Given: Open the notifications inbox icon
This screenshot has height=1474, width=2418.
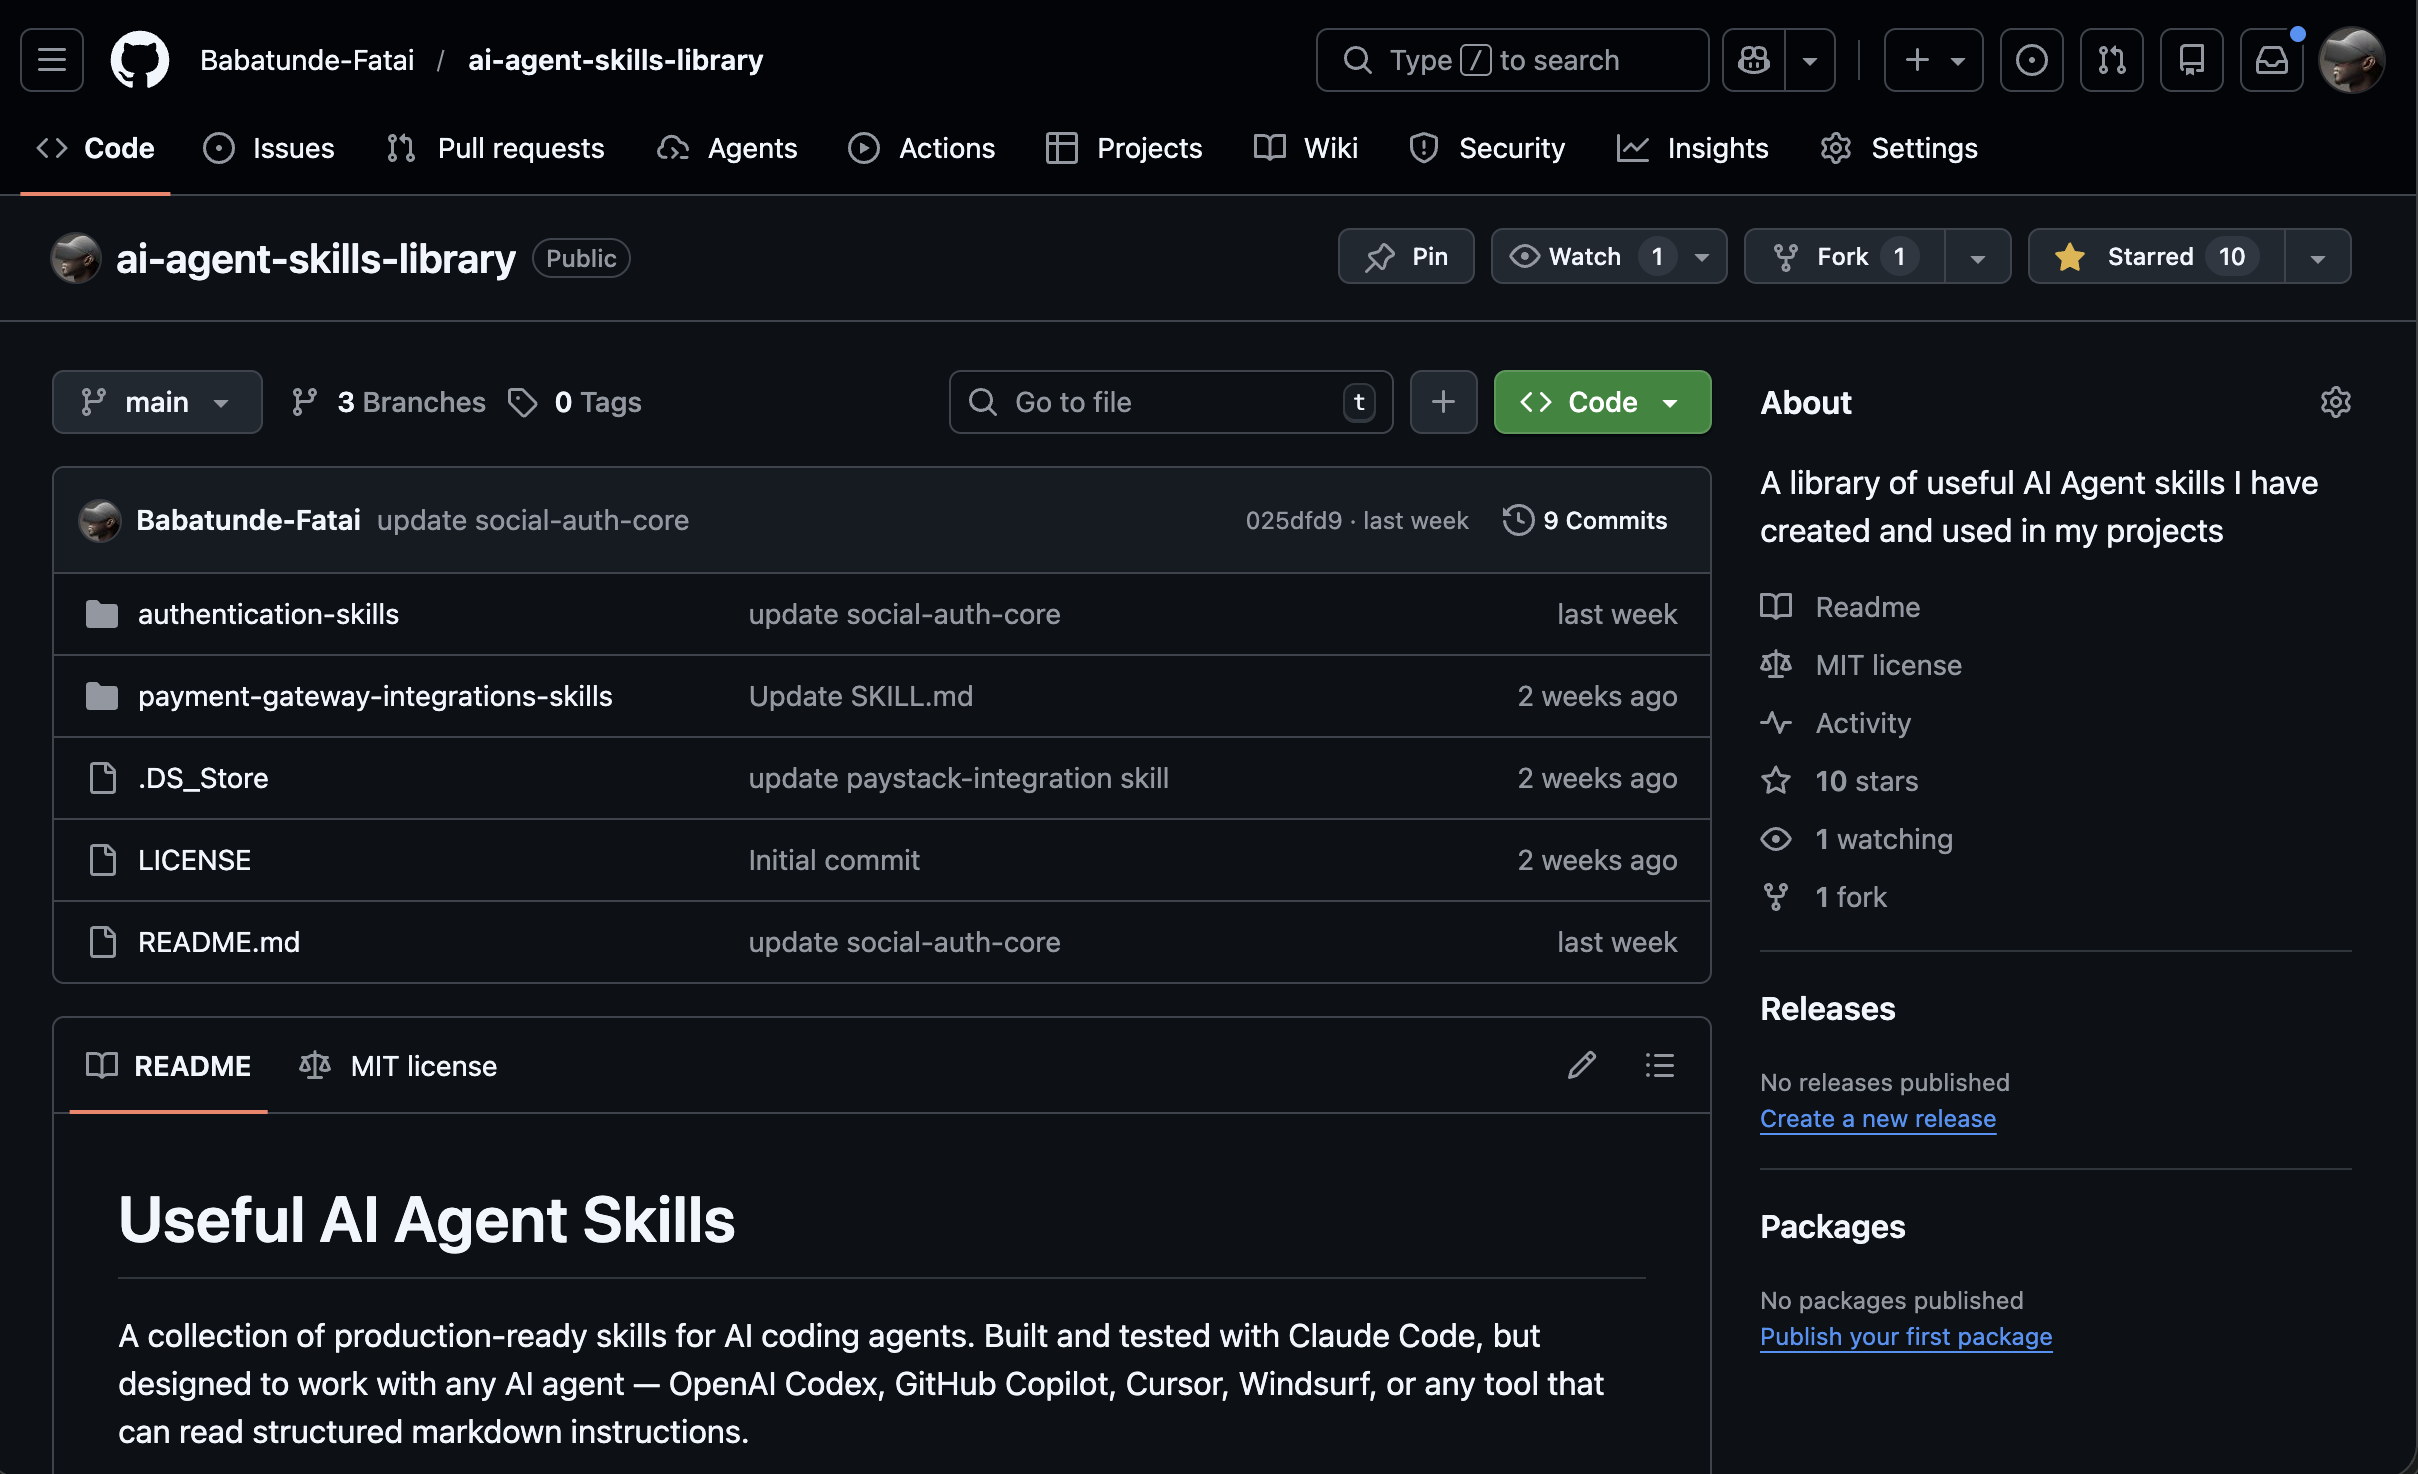Looking at the screenshot, I should click(x=2271, y=60).
